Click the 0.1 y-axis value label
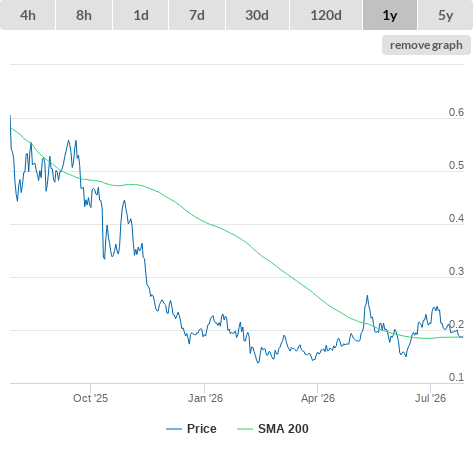Image resolution: width=474 pixels, height=455 pixels. point(456,377)
